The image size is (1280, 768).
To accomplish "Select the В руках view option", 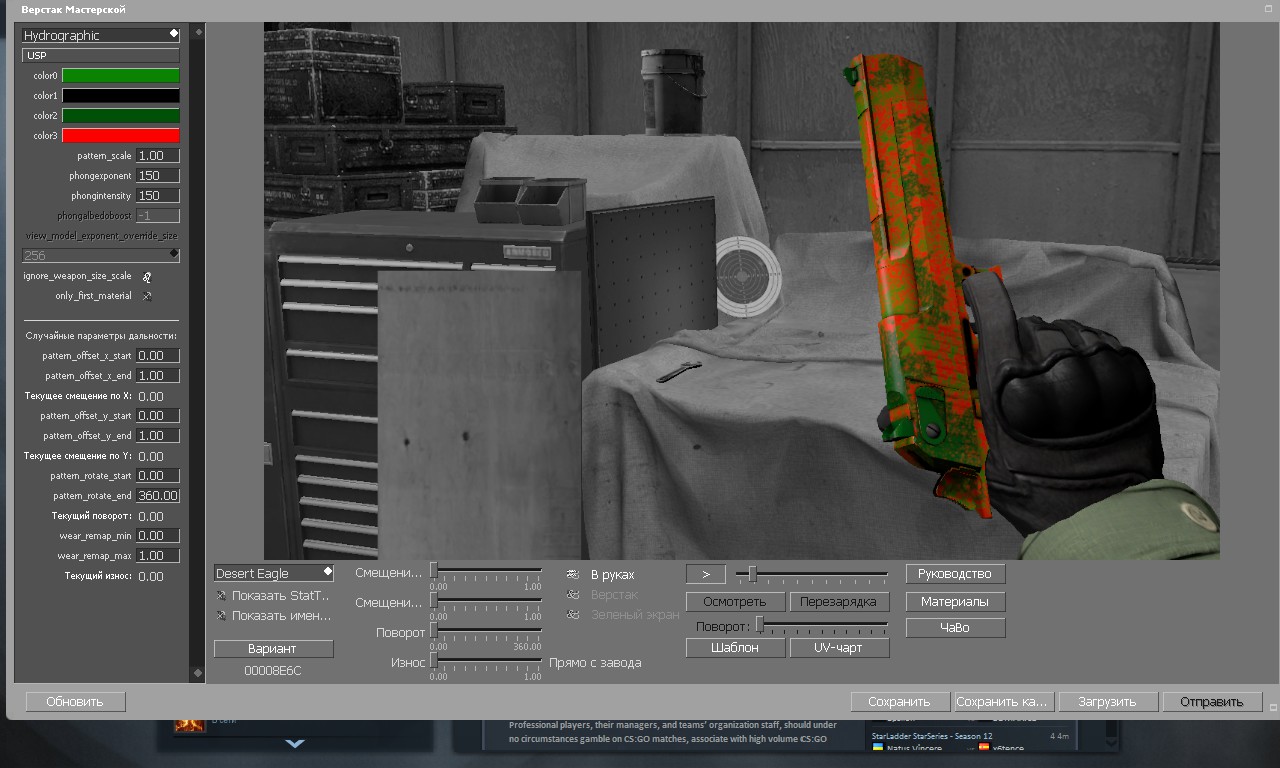I will coord(600,575).
